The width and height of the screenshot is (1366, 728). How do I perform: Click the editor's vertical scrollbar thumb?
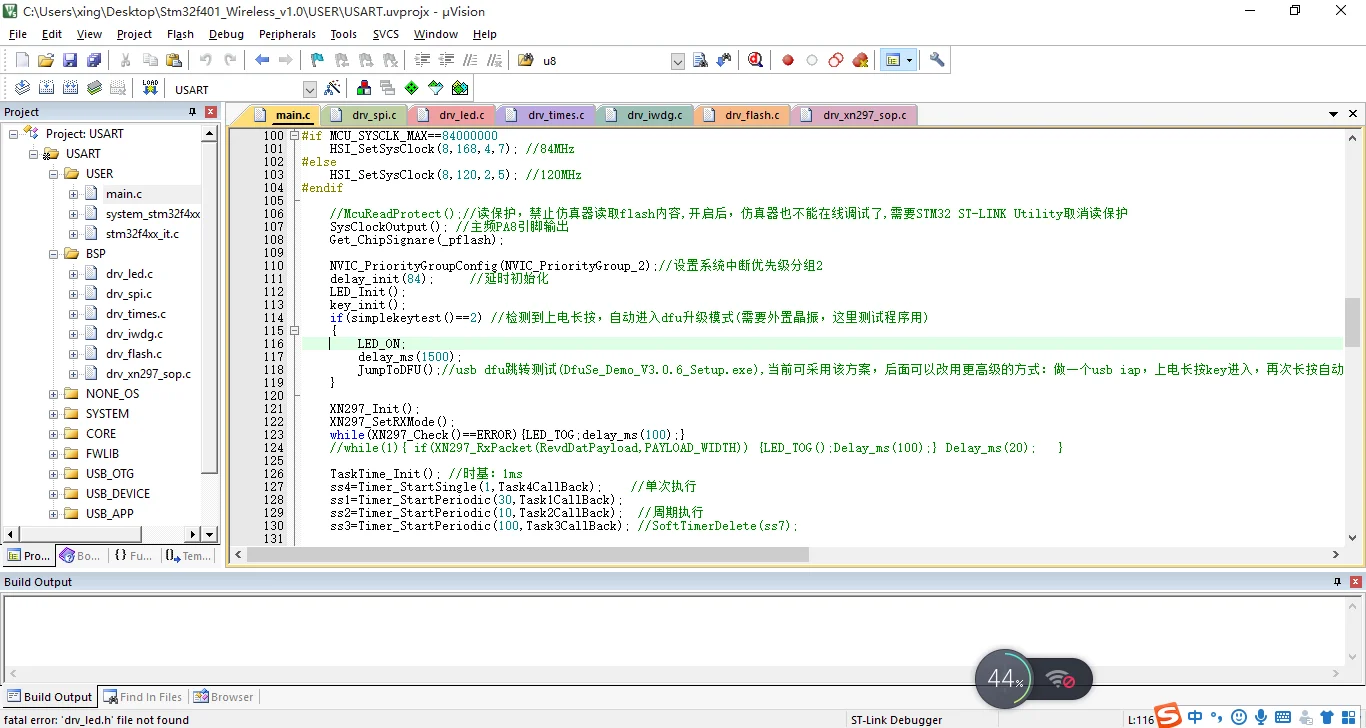coord(1352,323)
